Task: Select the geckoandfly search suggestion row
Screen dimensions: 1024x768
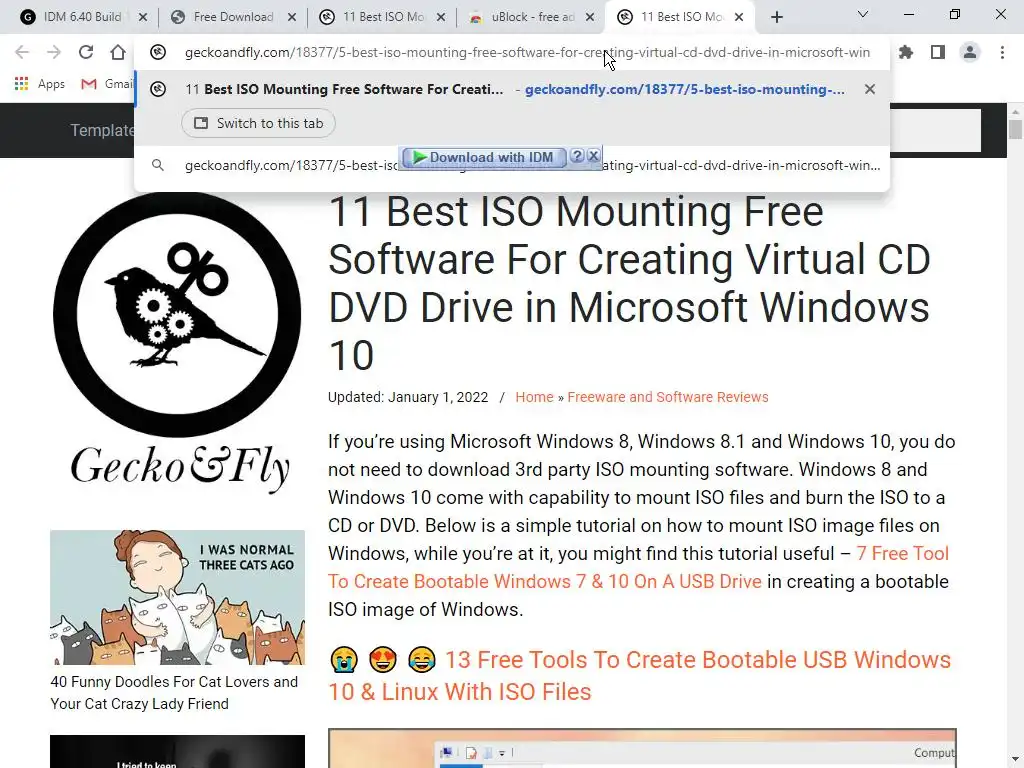Action: tap(512, 166)
